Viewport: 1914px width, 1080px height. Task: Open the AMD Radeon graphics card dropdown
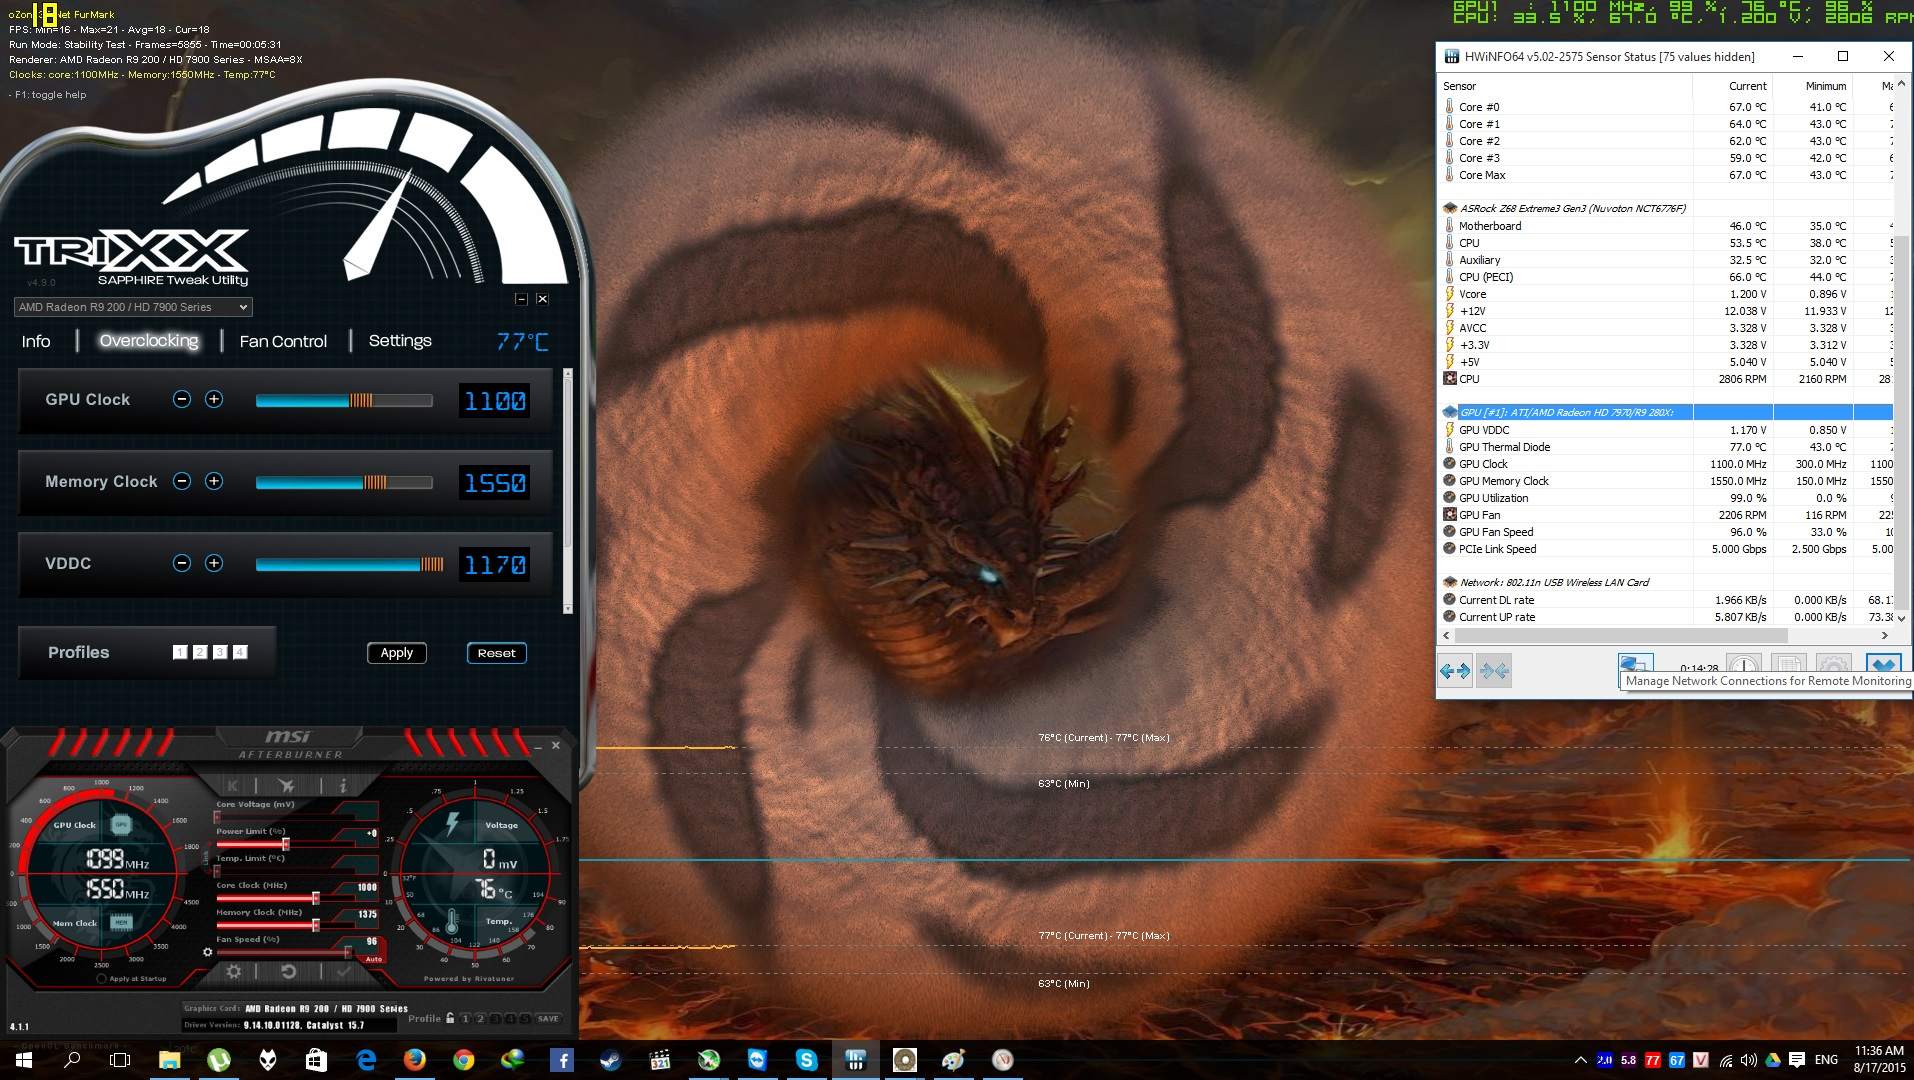[x=132, y=307]
